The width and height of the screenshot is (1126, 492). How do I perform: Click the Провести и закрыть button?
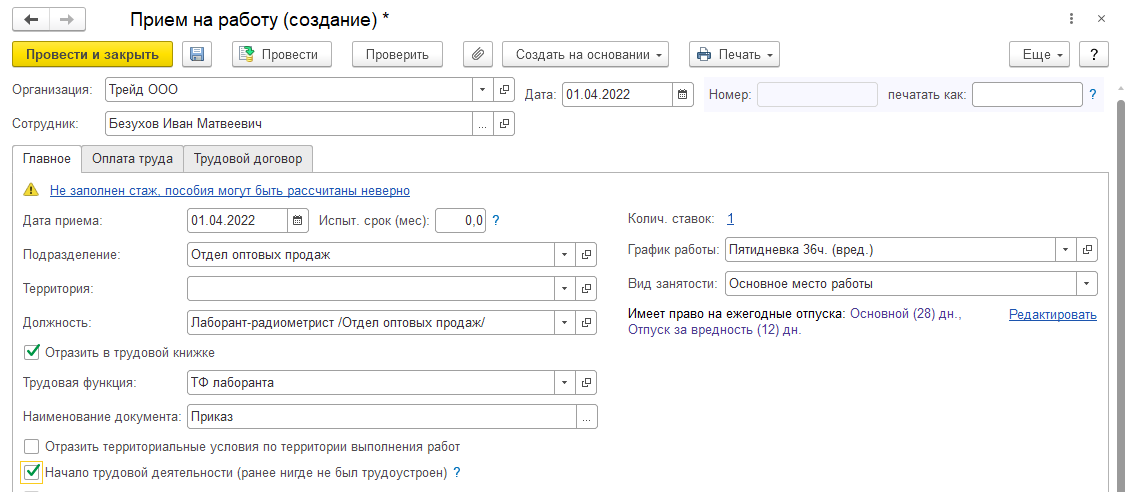[92, 55]
